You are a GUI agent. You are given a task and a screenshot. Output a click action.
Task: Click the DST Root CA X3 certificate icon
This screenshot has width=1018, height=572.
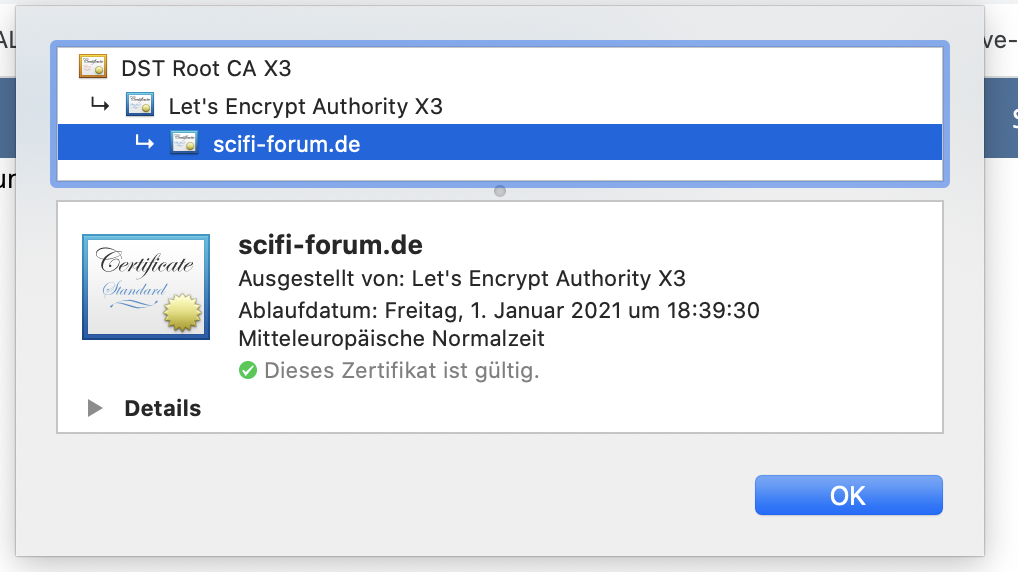point(94,68)
